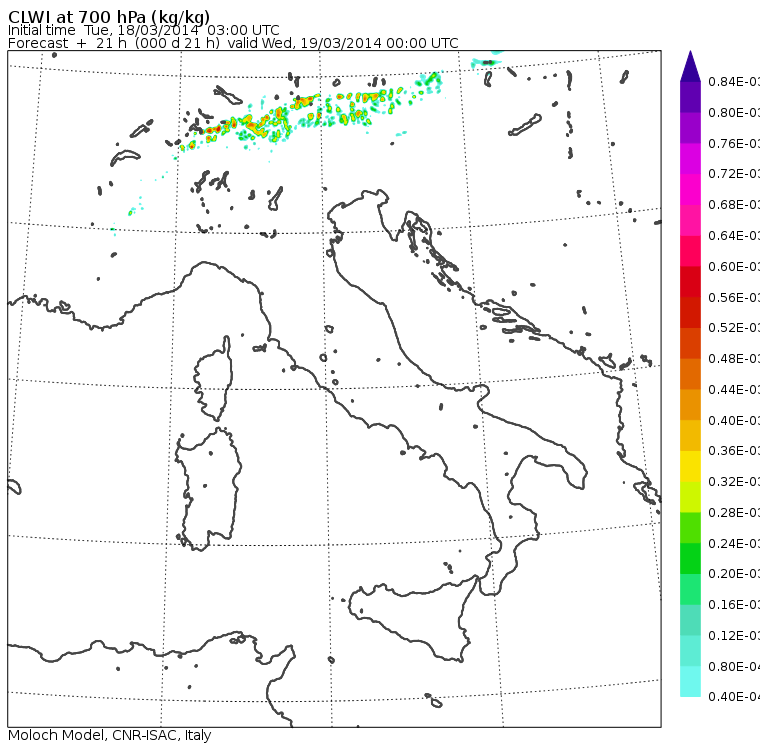Select the pink segment between 0.68E-03 and 0.72E-03
Image resolution: width=760 pixels, height=749 pixels.
[690, 190]
